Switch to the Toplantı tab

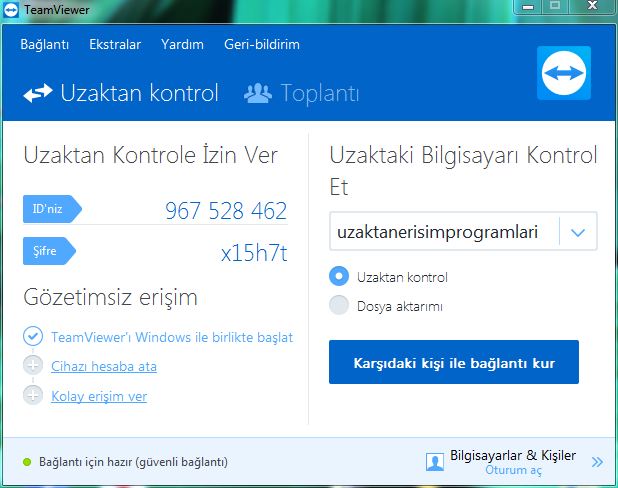[302, 93]
